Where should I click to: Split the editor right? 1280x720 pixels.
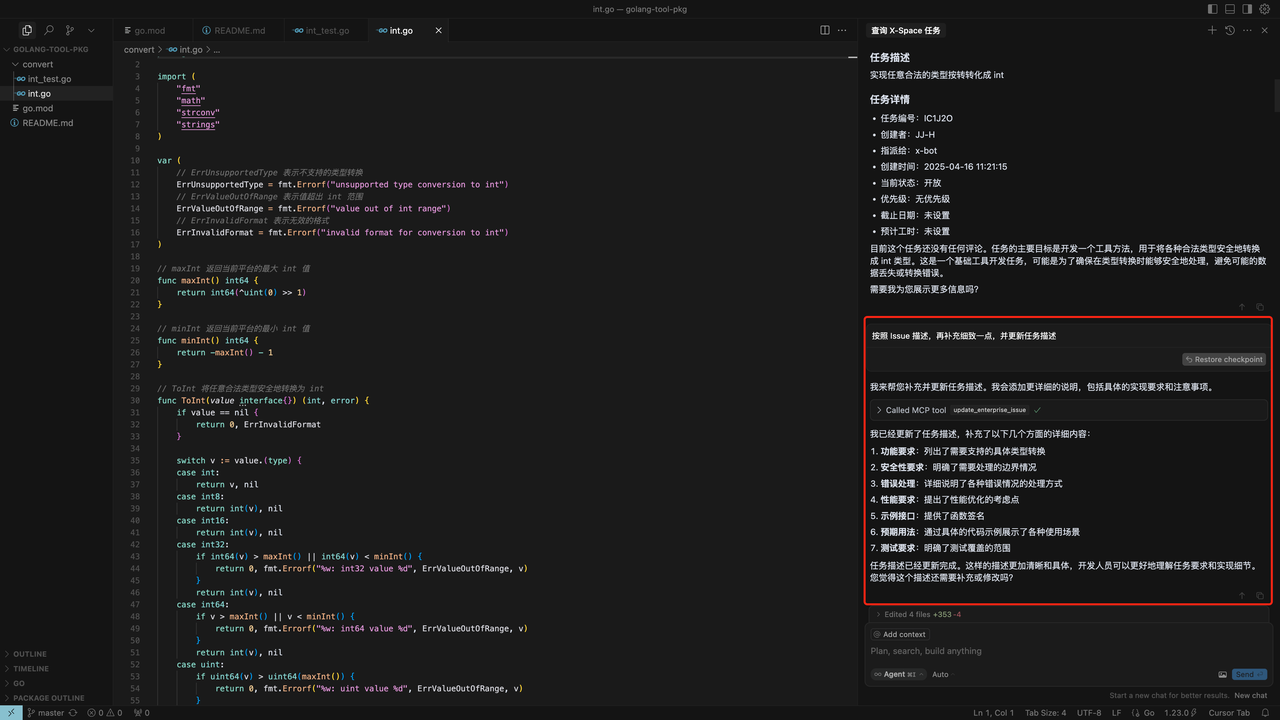coord(825,31)
